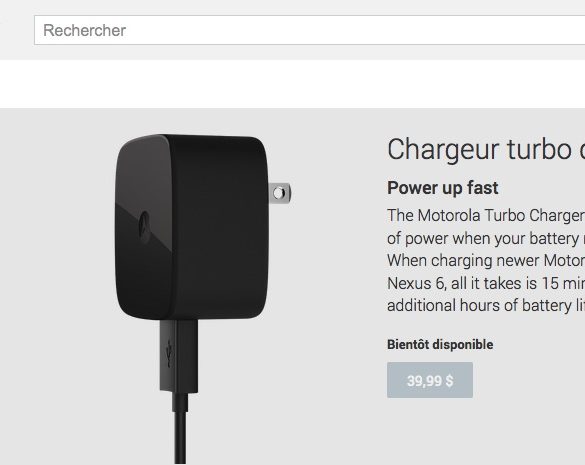Click the Motorola logo on the charger
This screenshot has width=585, height=465.
click(x=144, y=225)
